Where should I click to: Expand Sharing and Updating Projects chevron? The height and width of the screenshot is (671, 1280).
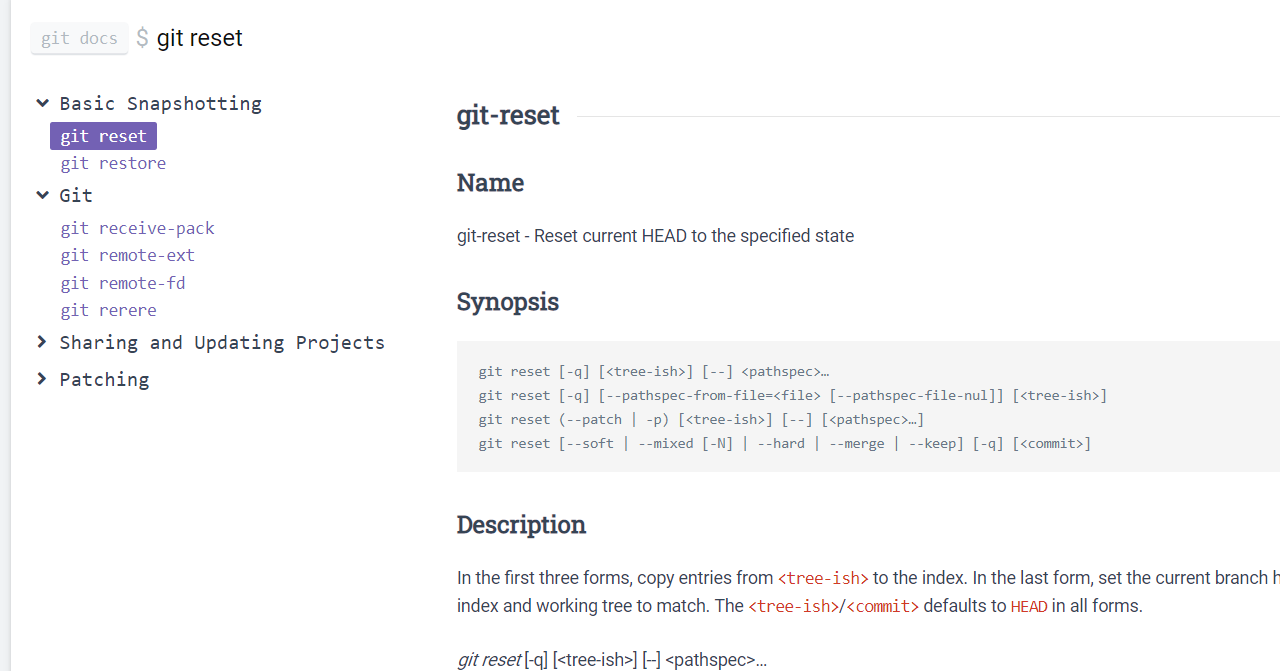point(42,342)
